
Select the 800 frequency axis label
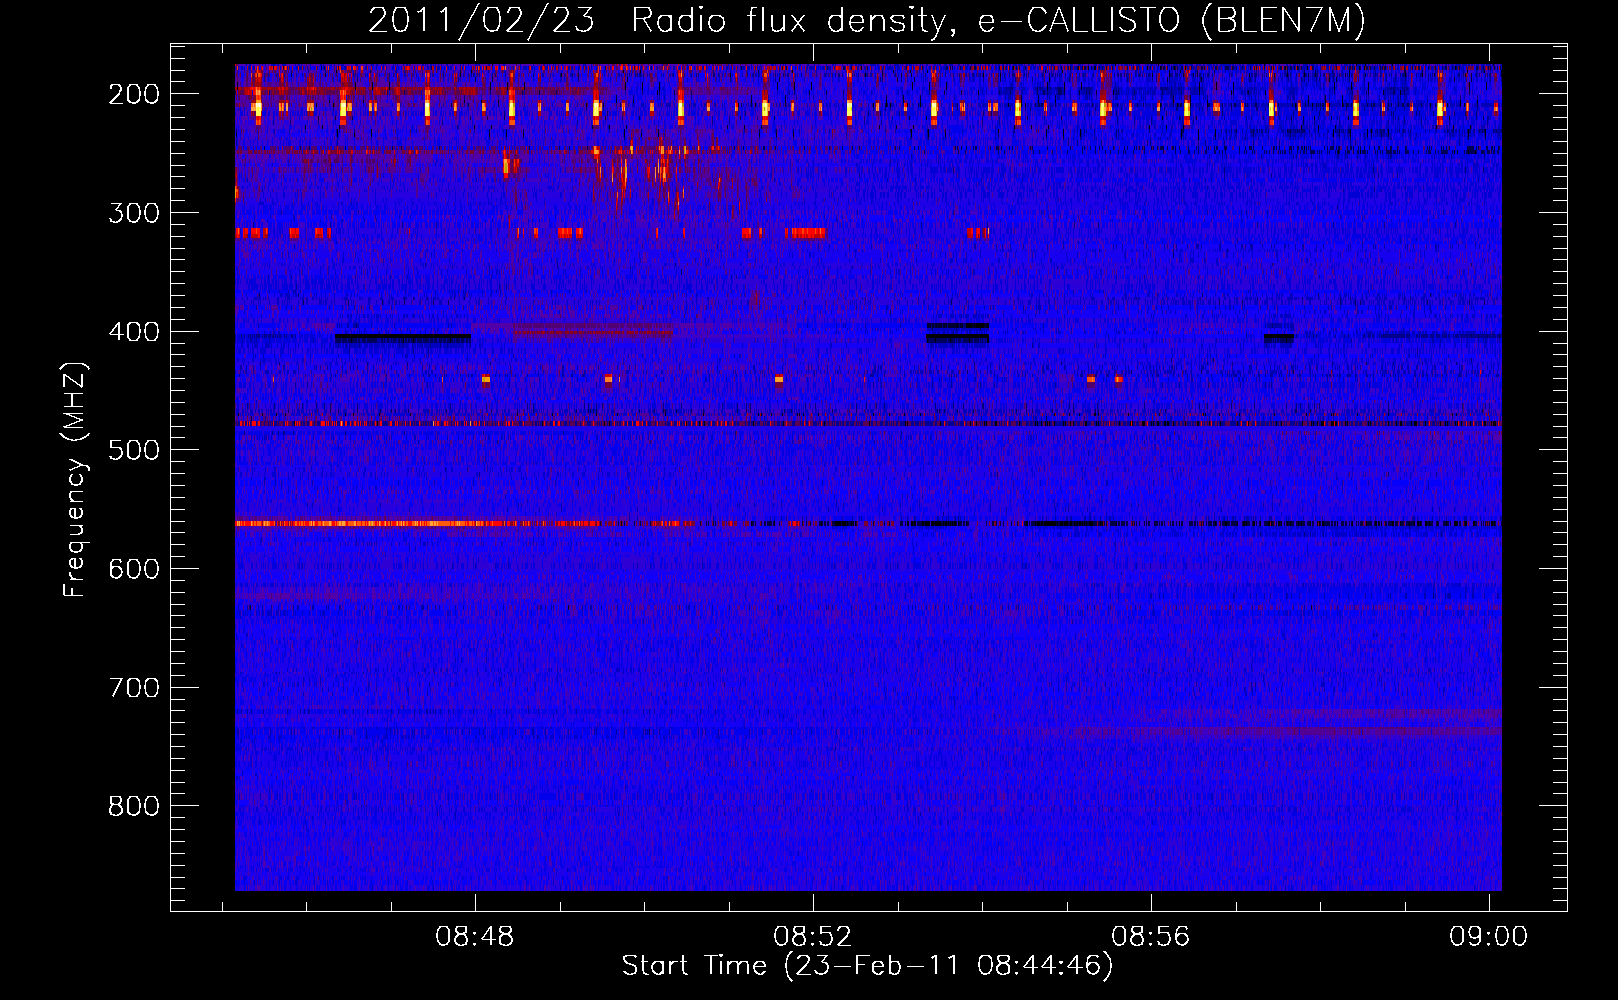point(134,806)
